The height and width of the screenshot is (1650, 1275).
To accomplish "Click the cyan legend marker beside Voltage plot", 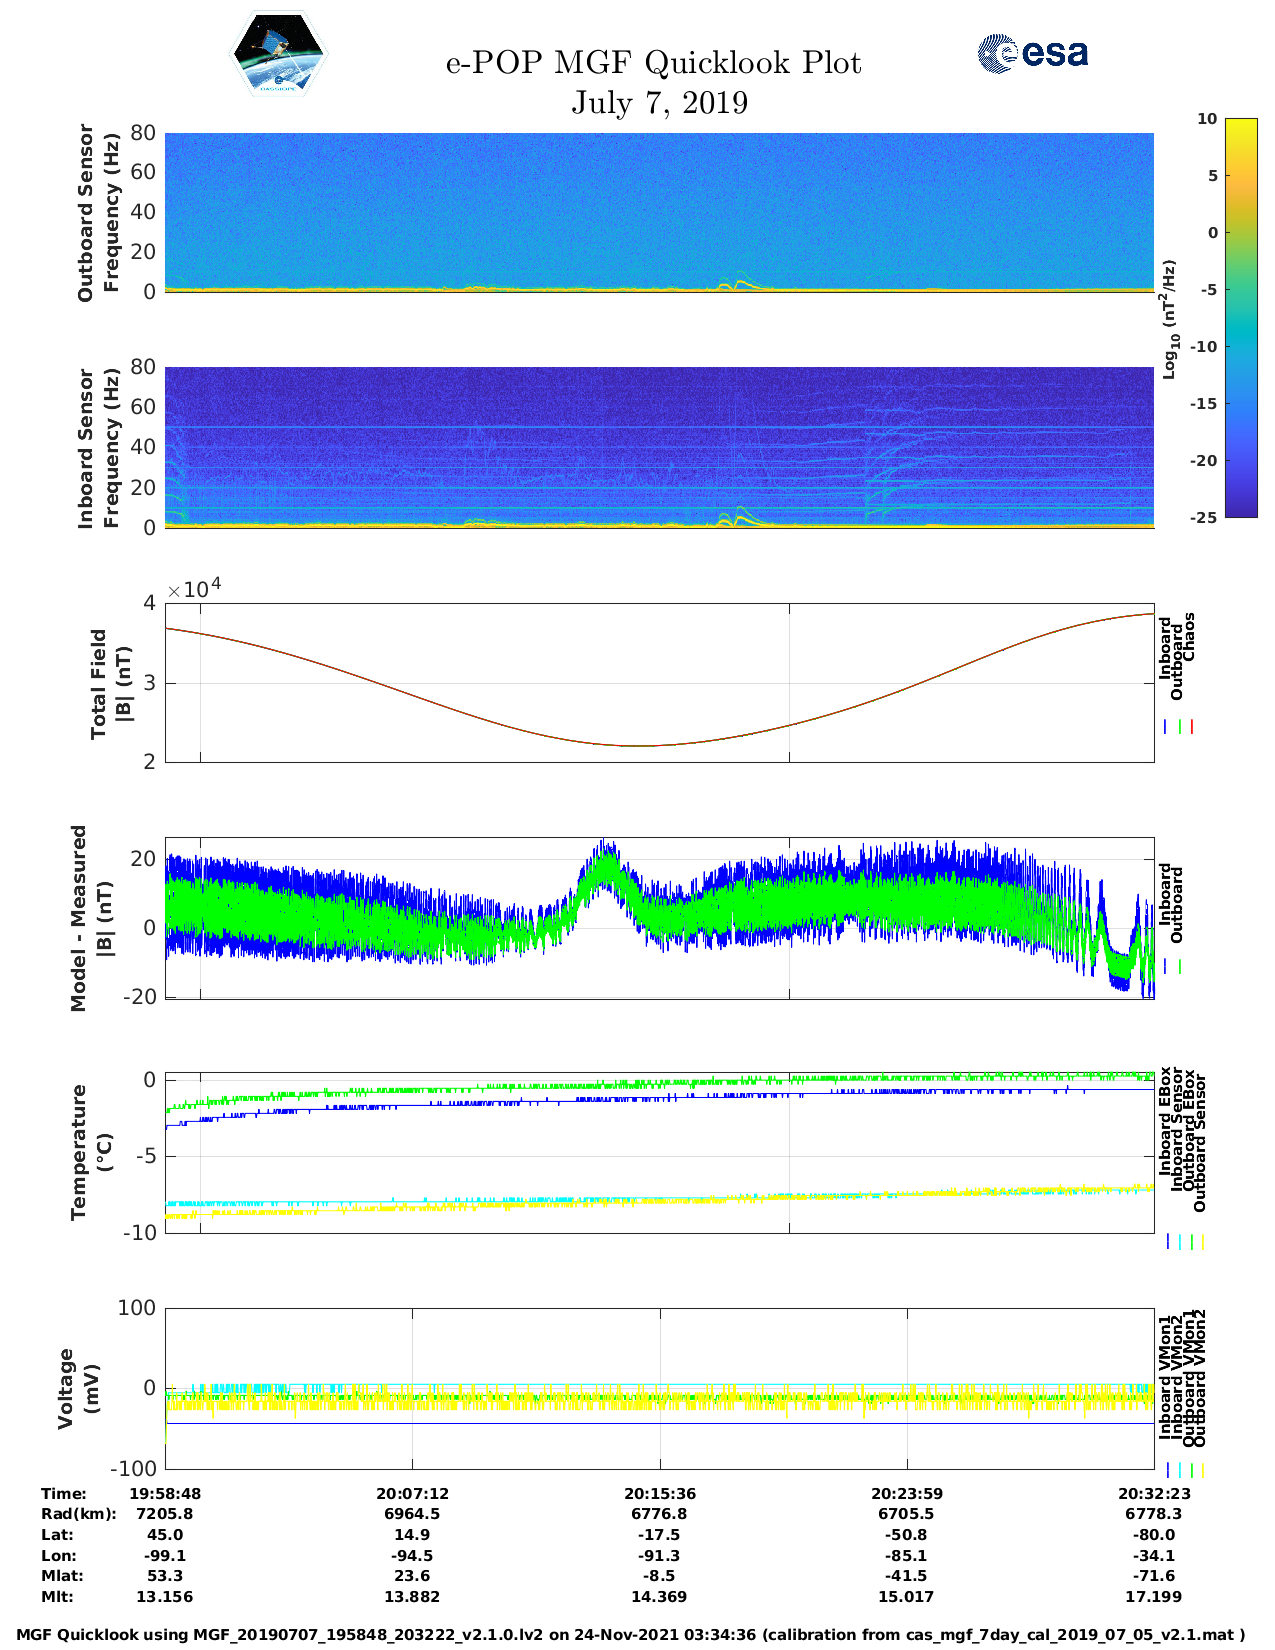I will pyautogui.click(x=1179, y=1469).
